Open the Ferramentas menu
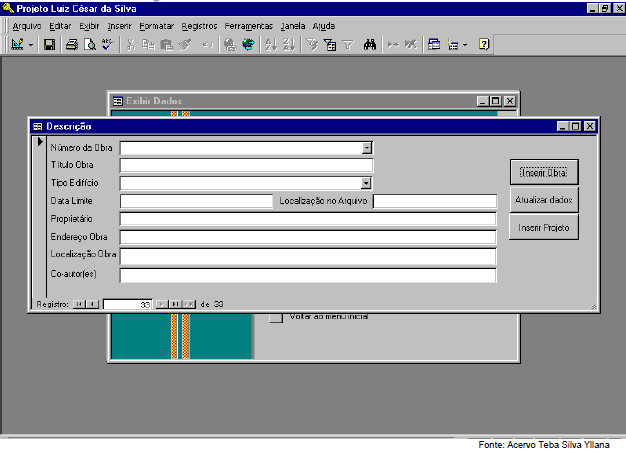This screenshot has width=626, height=452. coord(248,26)
